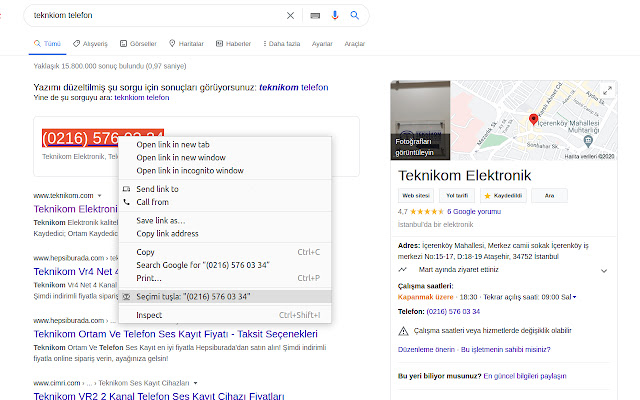Expand dropdown arrow beside cimri.com breadcrumb
The height and width of the screenshot is (400, 640).
click(196, 383)
